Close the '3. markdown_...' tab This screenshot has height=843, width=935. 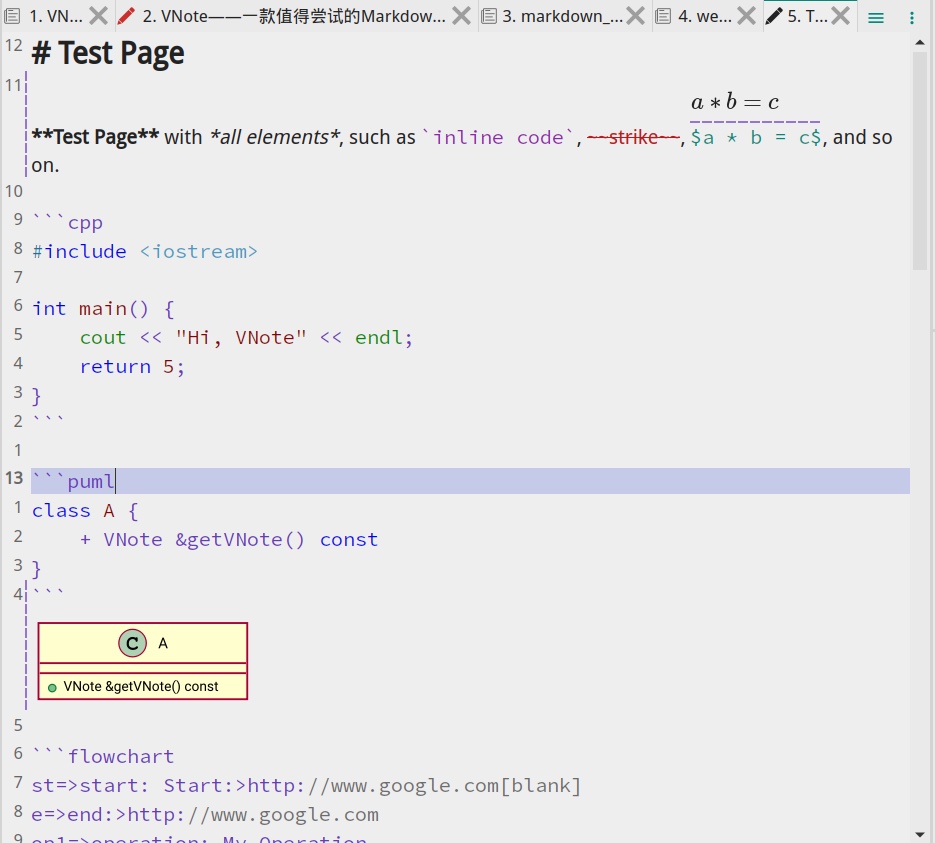636,16
